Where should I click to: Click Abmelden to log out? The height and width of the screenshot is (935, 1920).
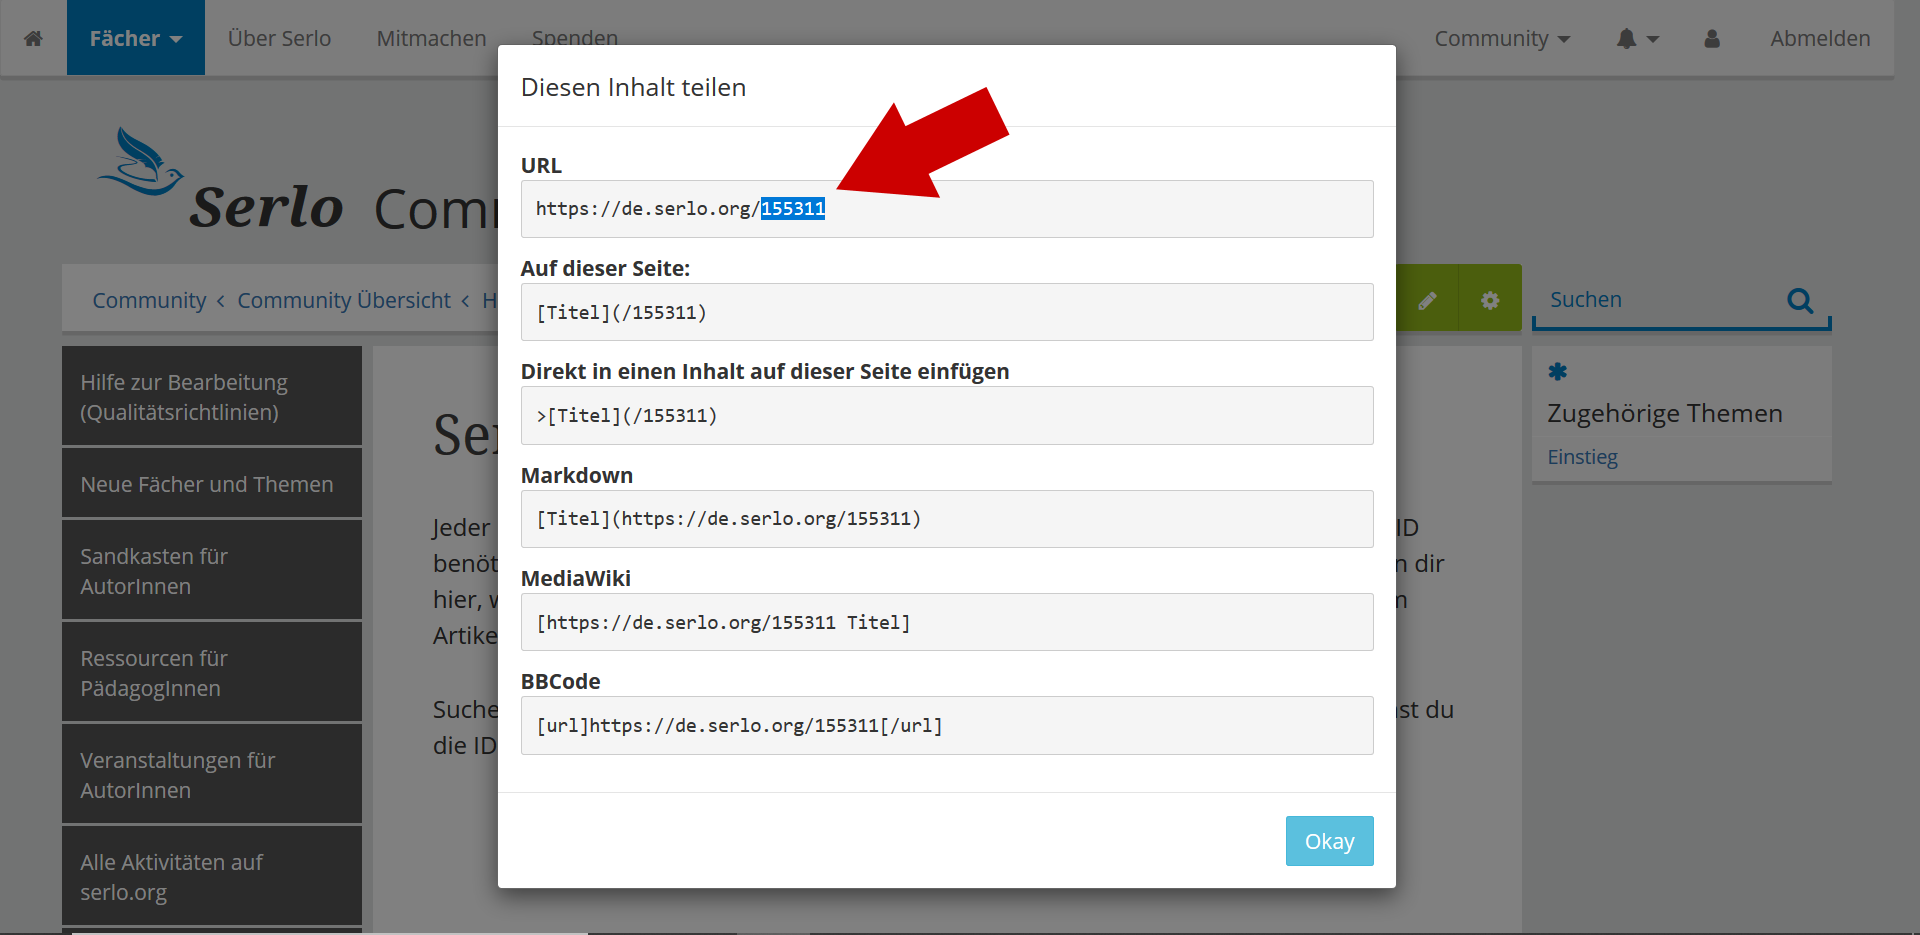tap(1820, 38)
